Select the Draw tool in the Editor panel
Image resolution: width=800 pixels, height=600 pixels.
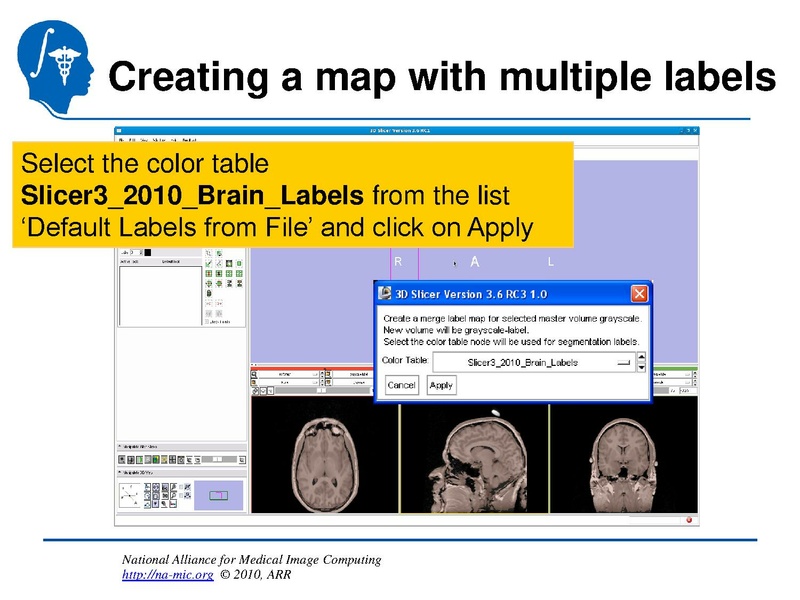coord(219,263)
